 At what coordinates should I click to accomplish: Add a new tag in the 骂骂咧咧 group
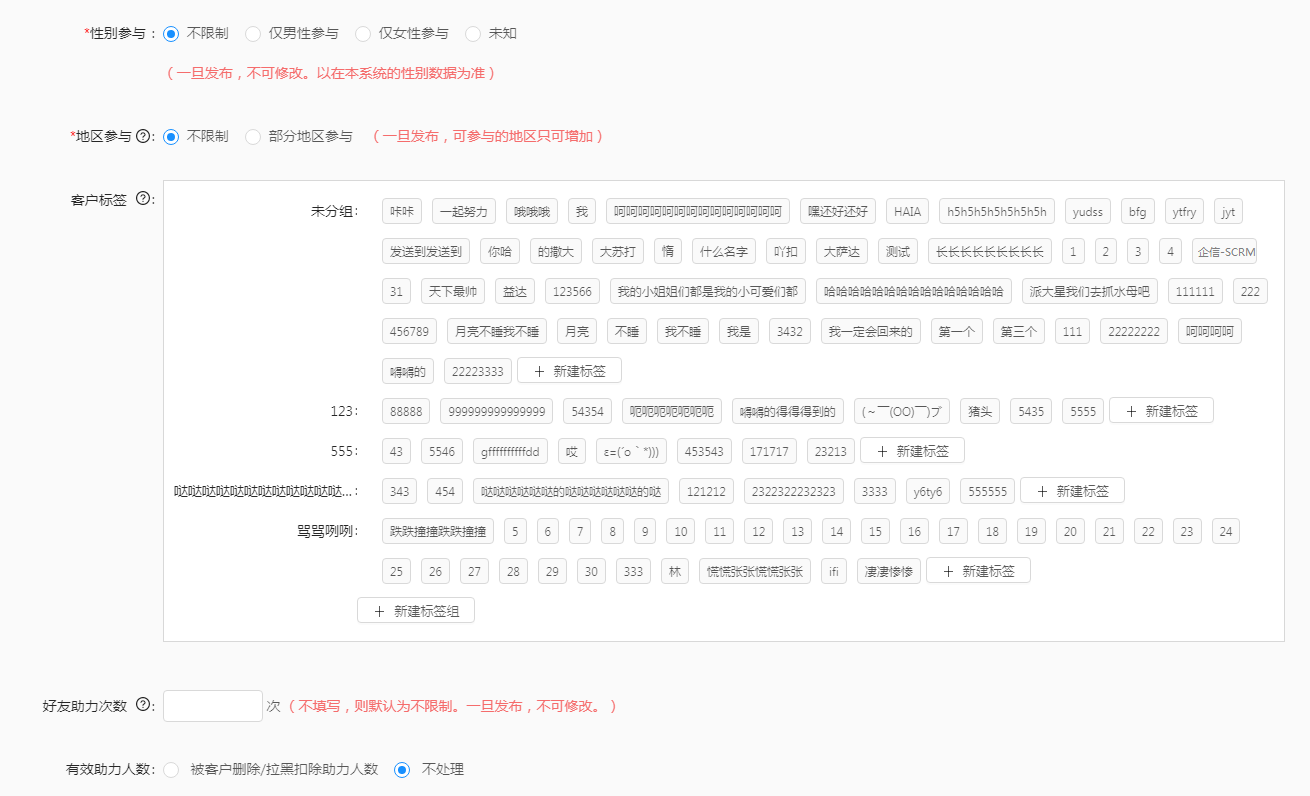(x=978, y=571)
